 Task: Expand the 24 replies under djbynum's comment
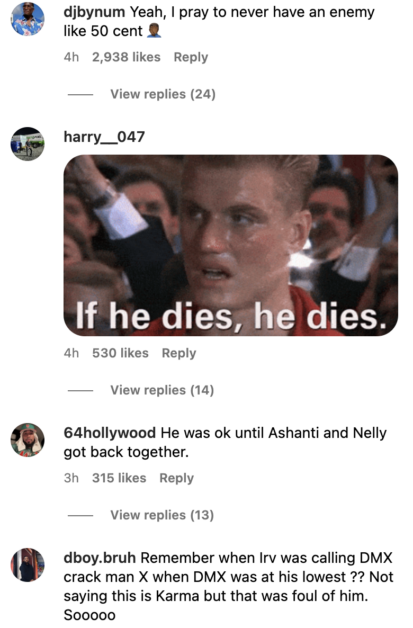163,94
